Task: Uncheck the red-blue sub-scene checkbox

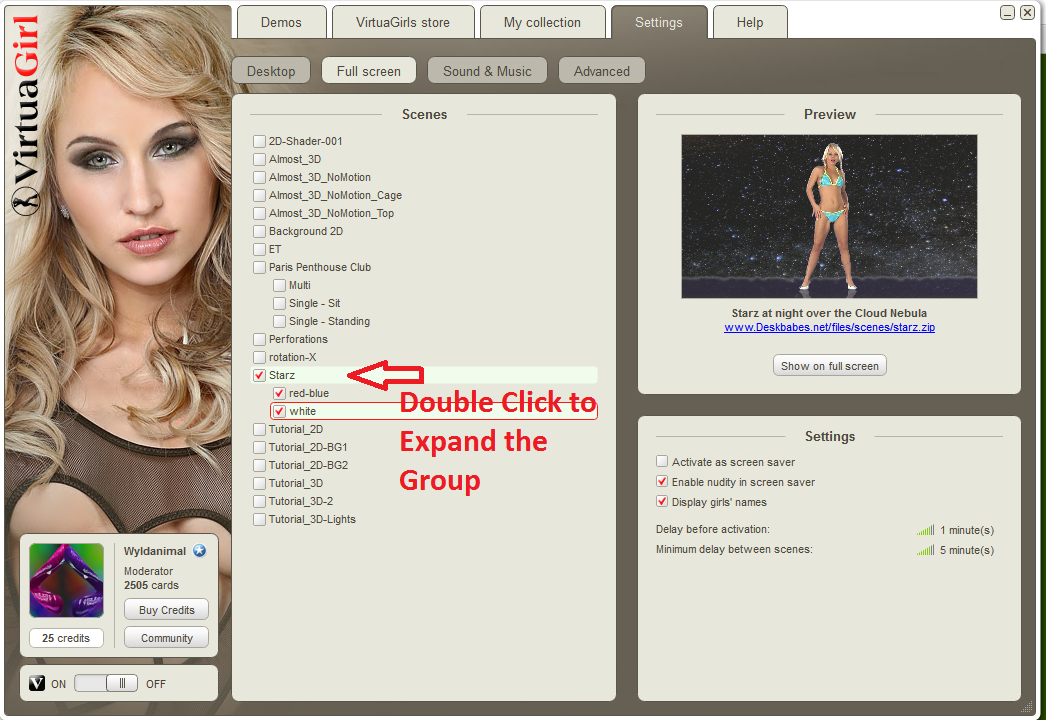Action: tap(280, 394)
